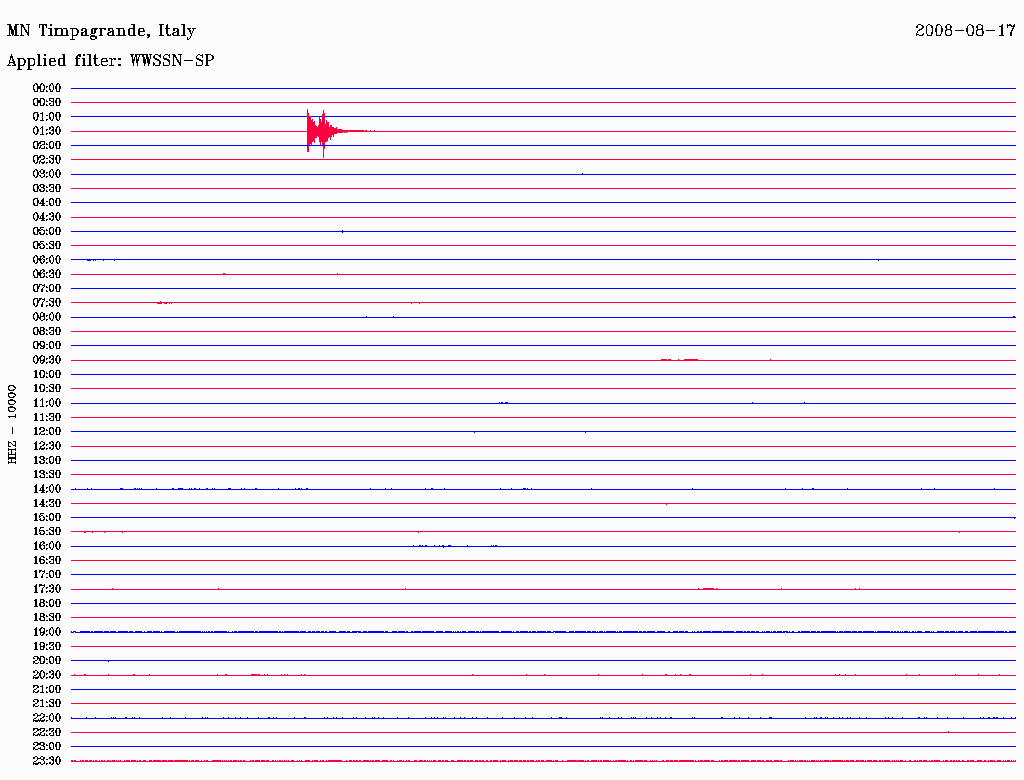Click the '20:30' time label
Image resolution: width=1024 pixels, height=780 pixels.
(47, 675)
